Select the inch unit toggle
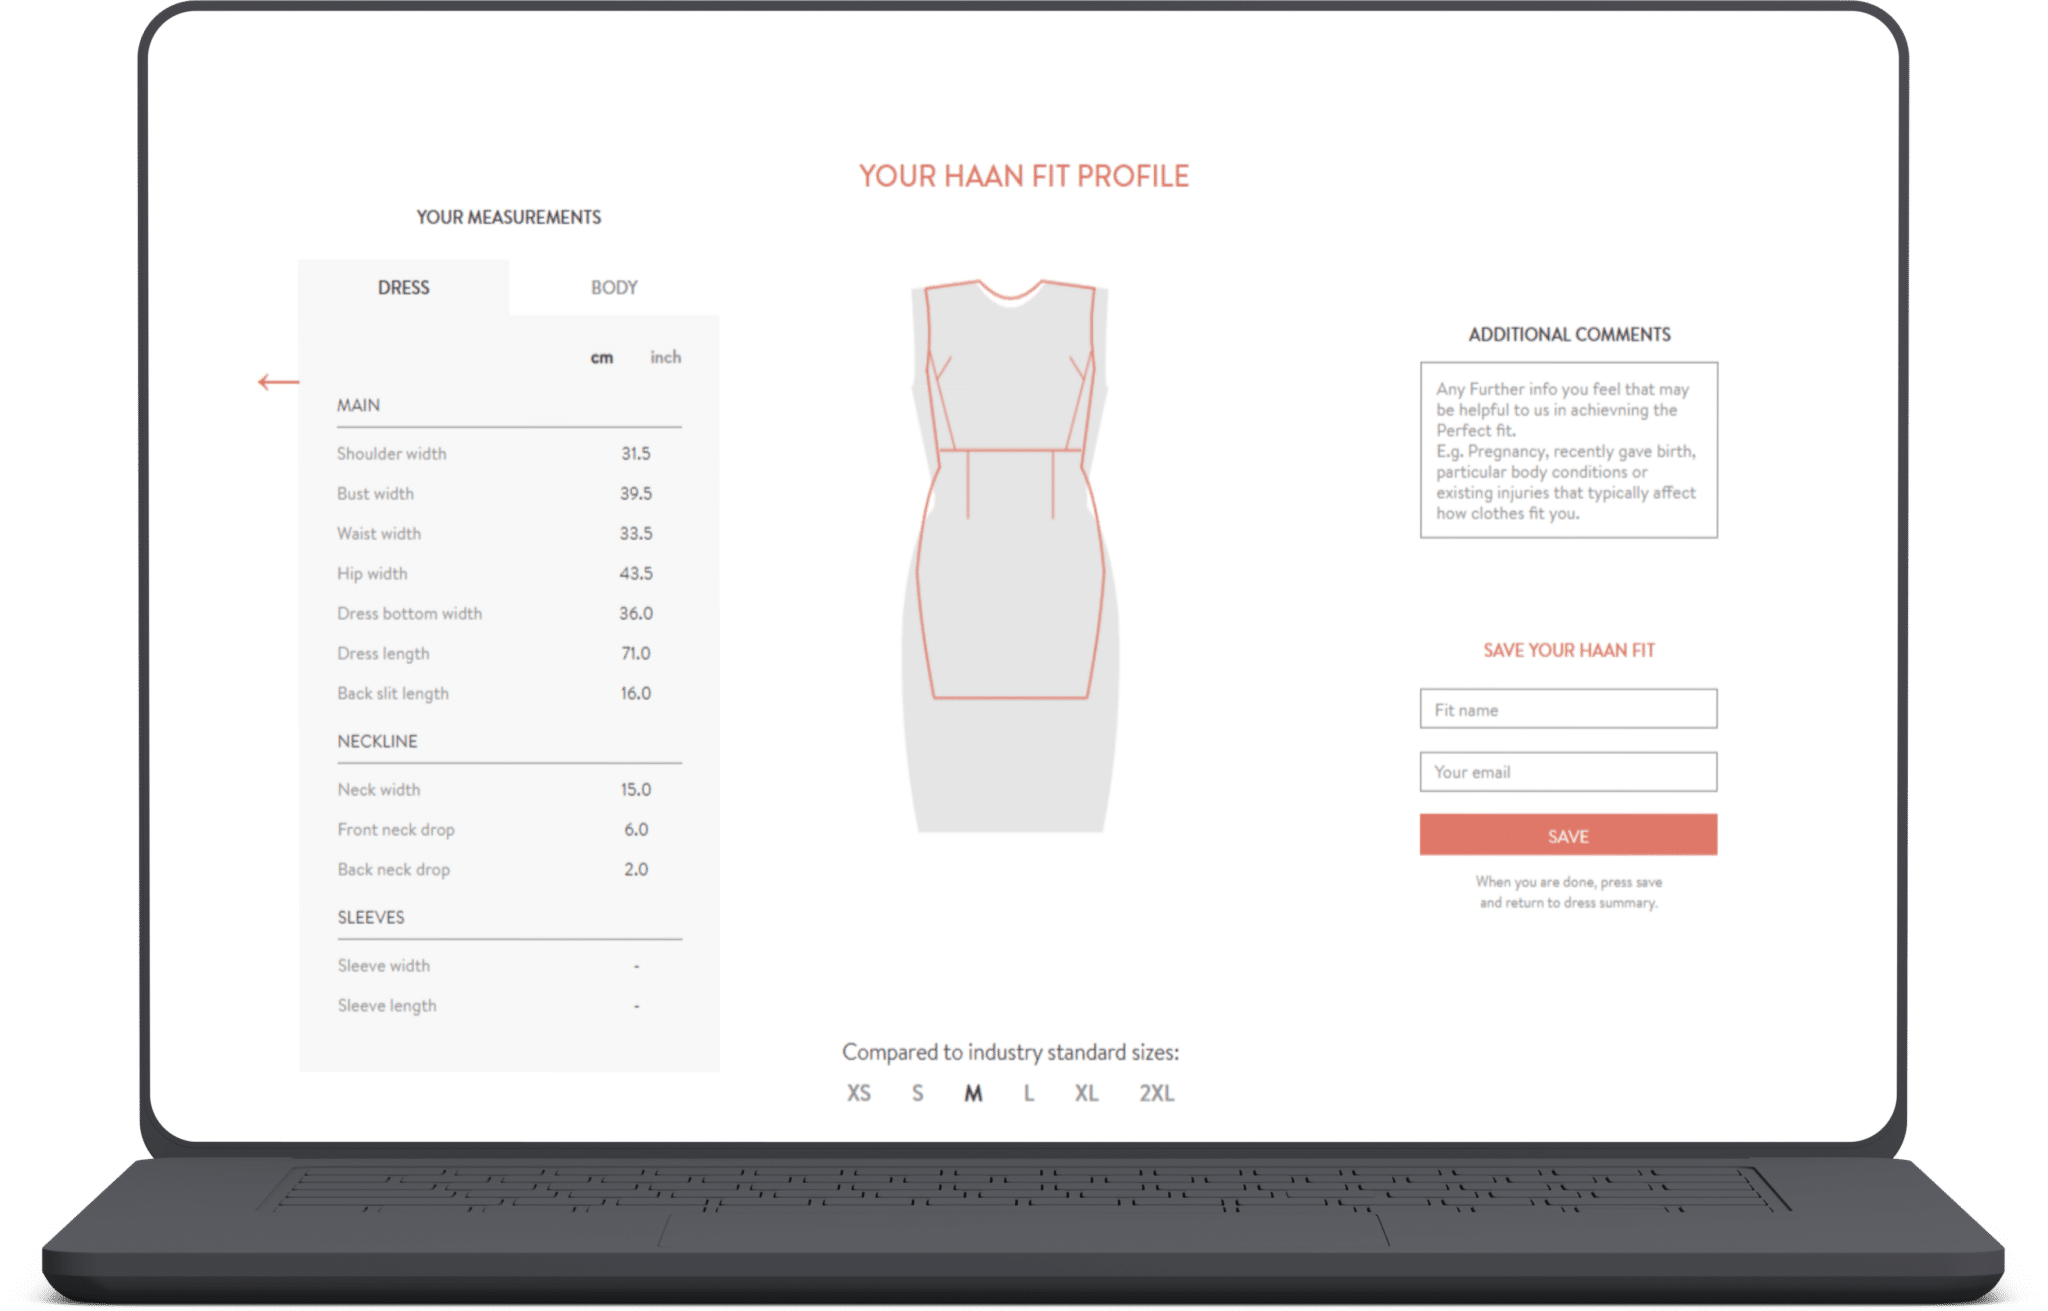2048x1311 pixels. (666, 357)
